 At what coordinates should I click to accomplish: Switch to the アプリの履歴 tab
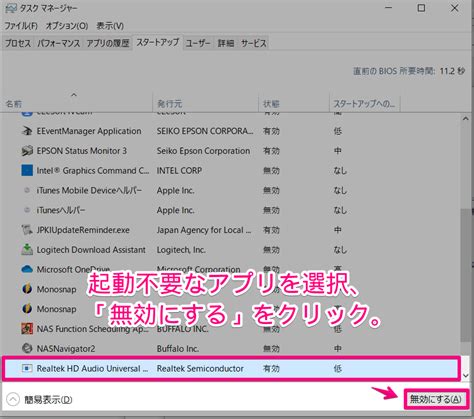coord(108,43)
